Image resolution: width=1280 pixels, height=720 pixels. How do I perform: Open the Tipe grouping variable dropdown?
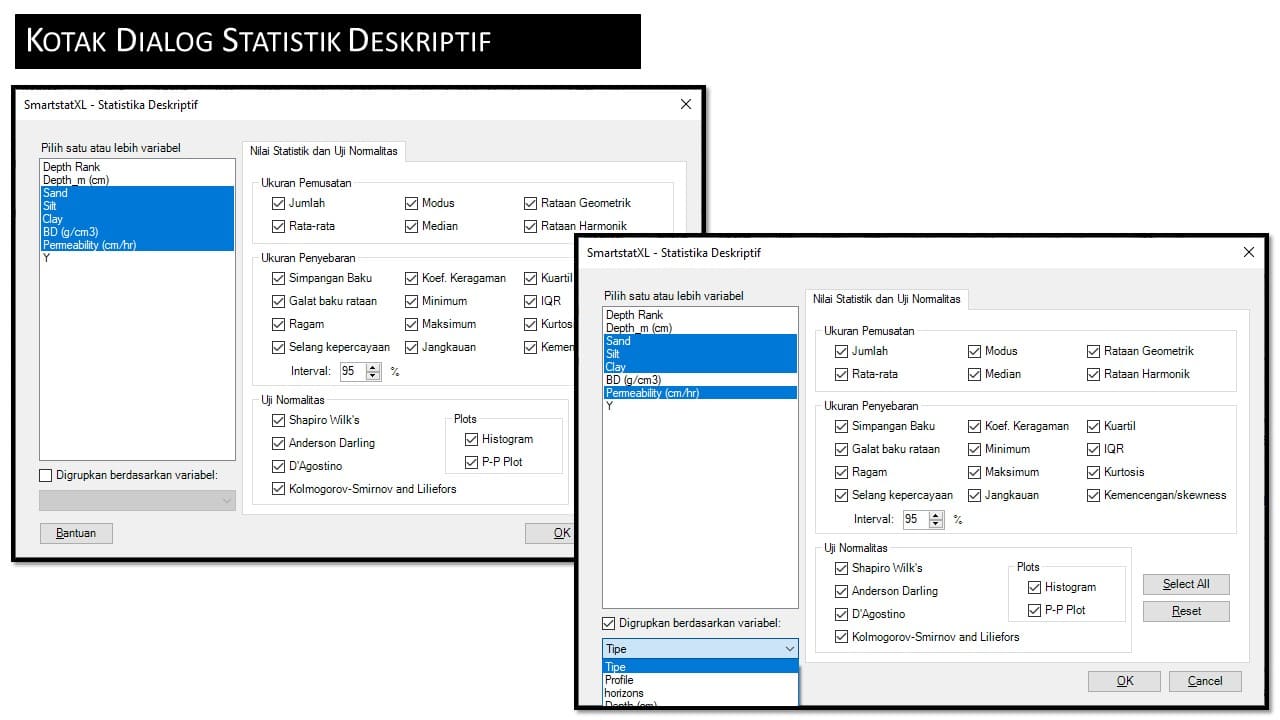pyautogui.click(x=789, y=648)
